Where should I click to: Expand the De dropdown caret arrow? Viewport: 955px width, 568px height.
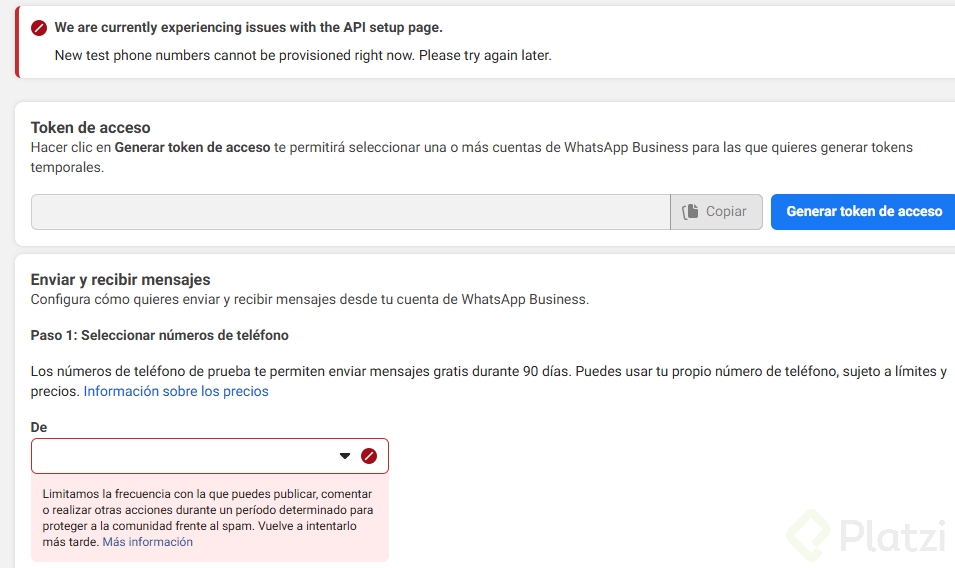345,456
